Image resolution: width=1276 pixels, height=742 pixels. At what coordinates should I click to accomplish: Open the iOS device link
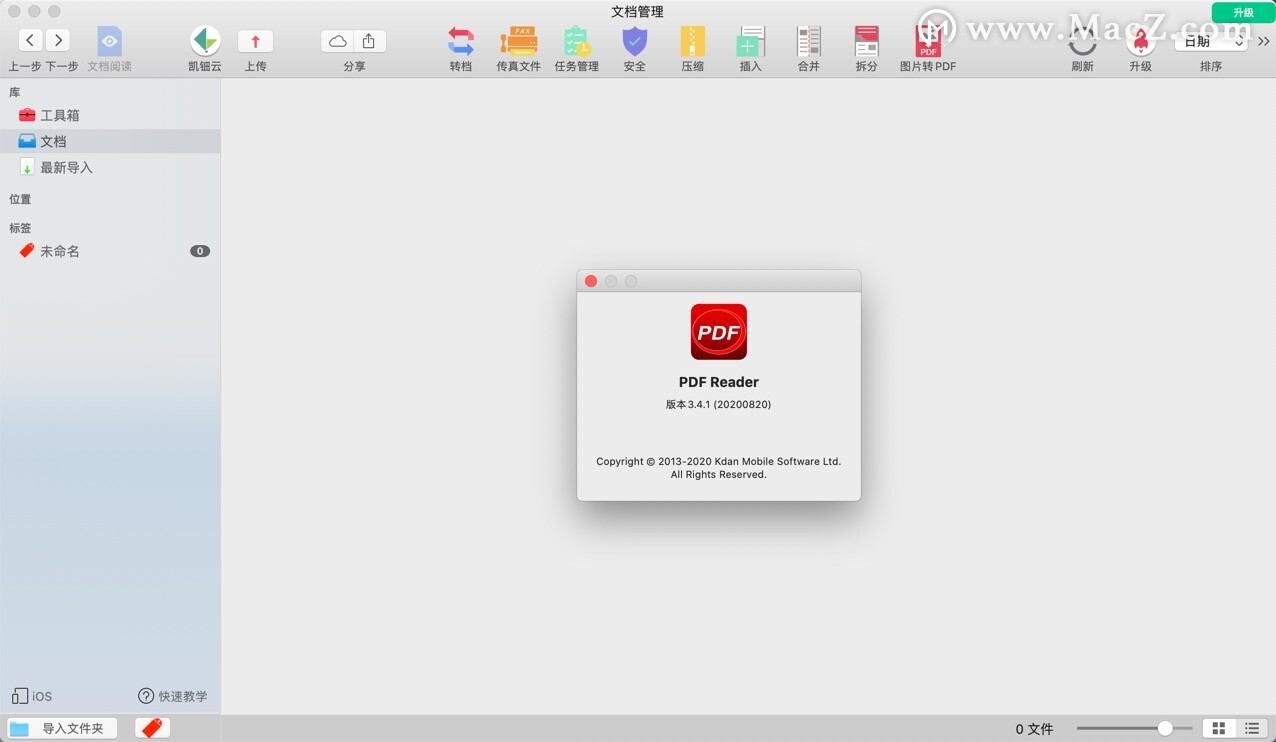pos(32,696)
